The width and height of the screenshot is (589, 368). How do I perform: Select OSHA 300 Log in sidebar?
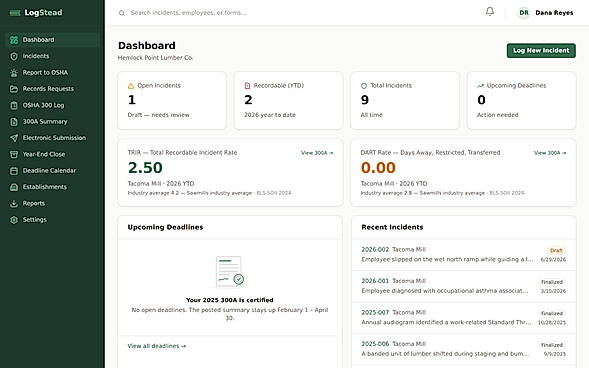(x=52, y=105)
